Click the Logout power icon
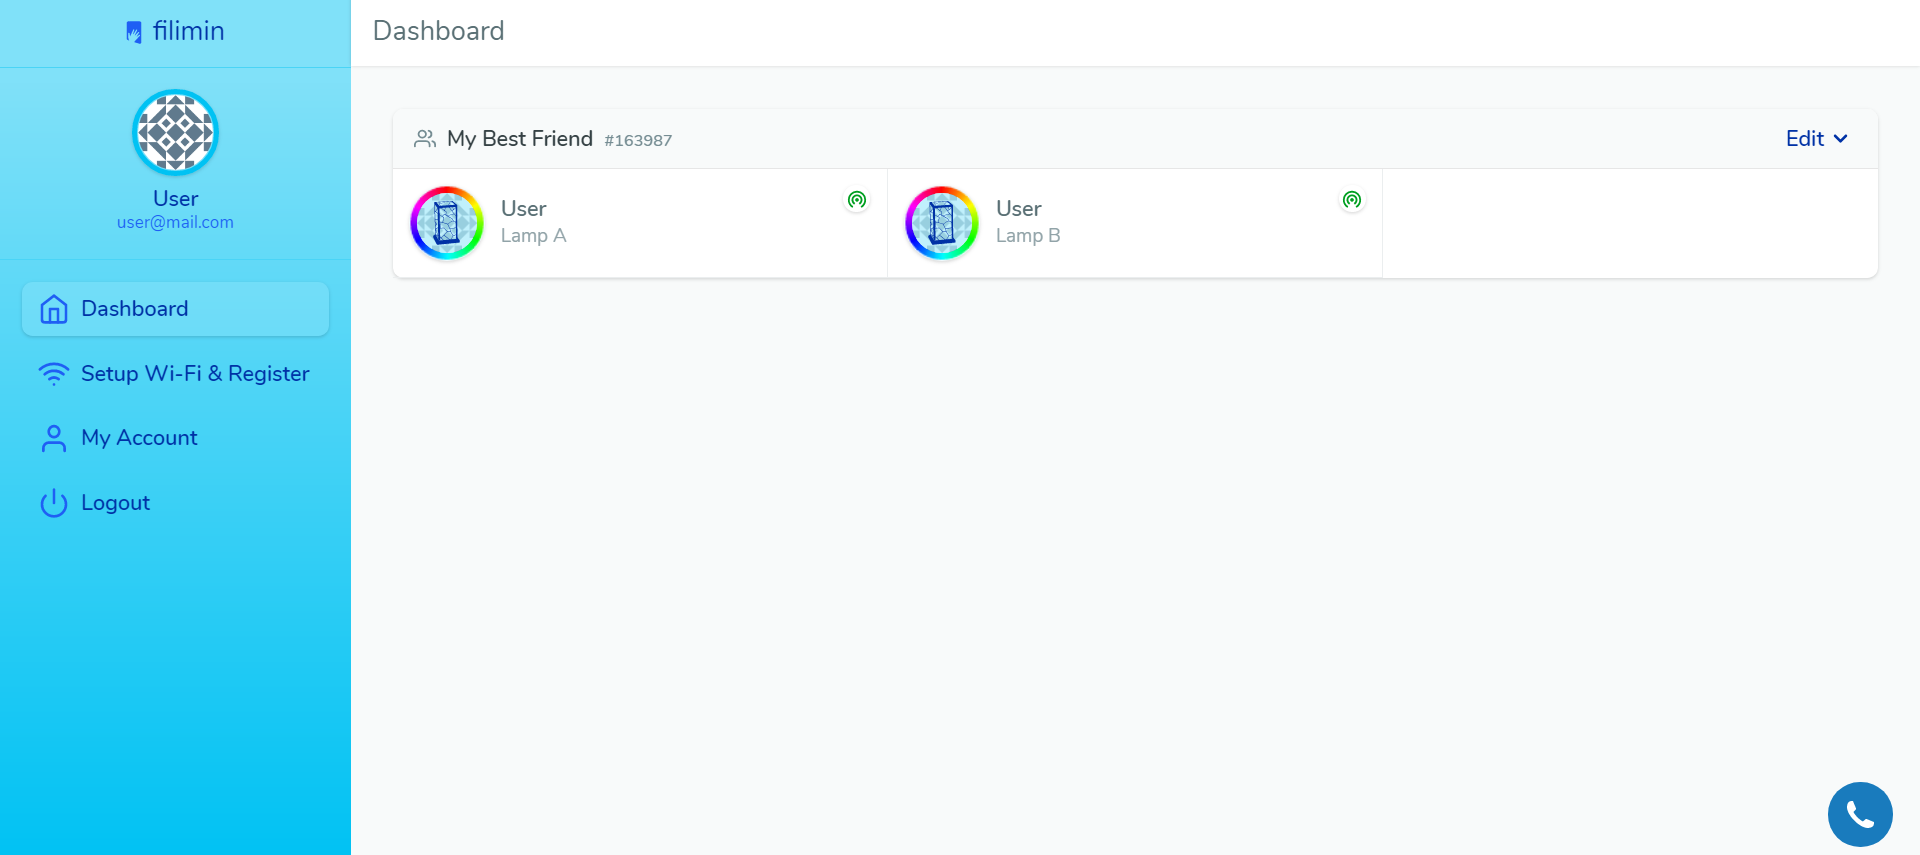This screenshot has height=855, width=1920. pos(54,503)
